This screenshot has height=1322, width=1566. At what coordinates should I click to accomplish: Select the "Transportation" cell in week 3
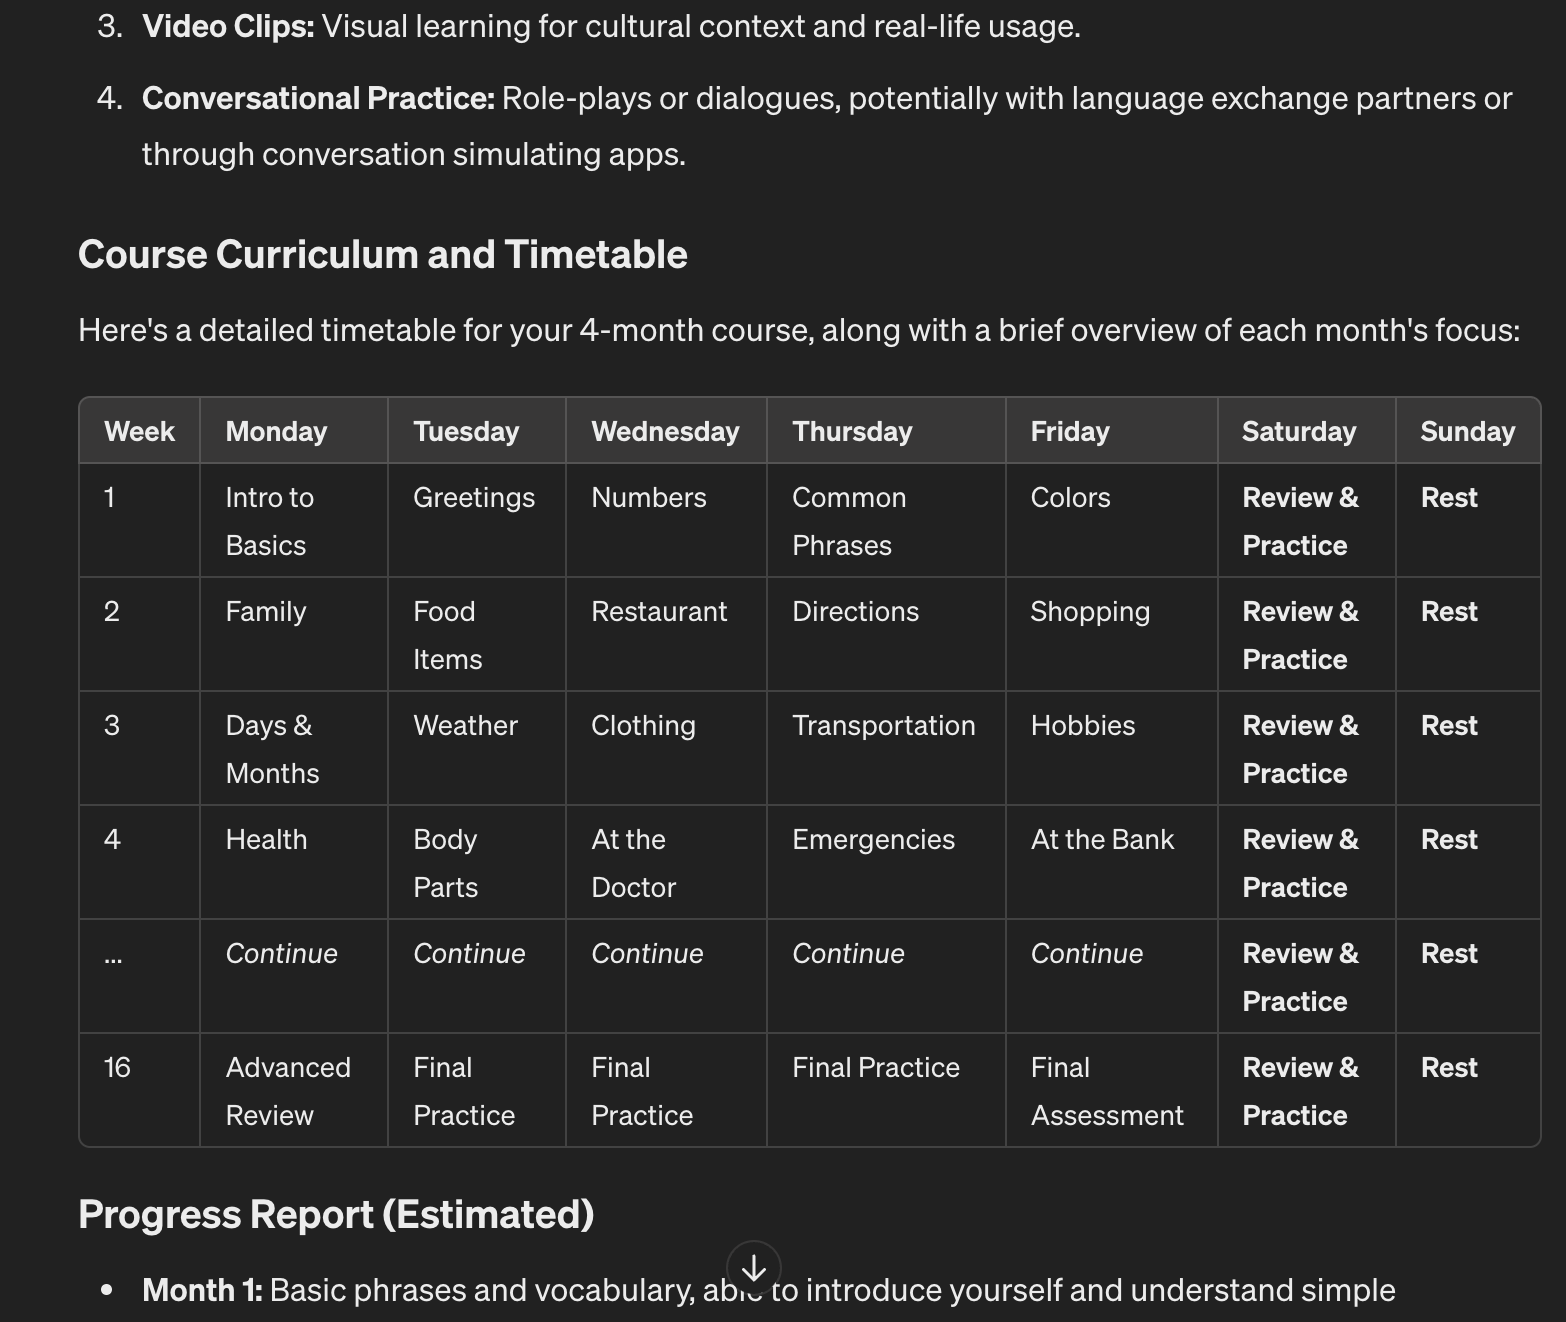click(x=883, y=725)
